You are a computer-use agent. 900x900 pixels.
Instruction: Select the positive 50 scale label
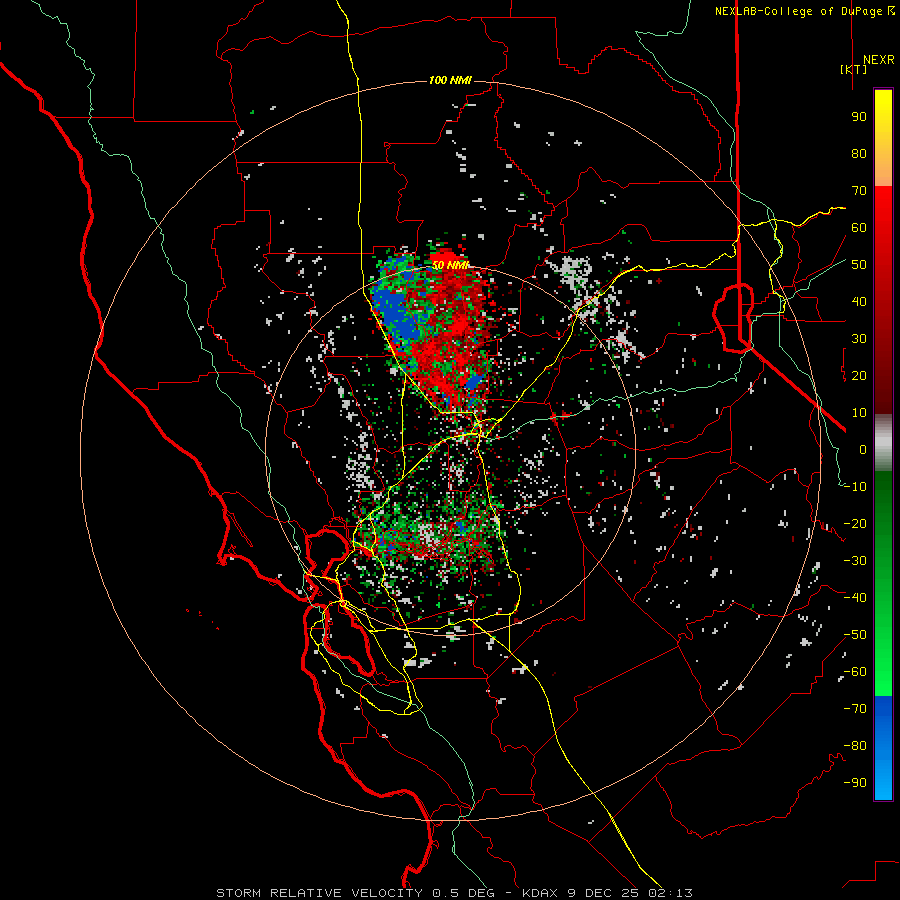[859, 265]
